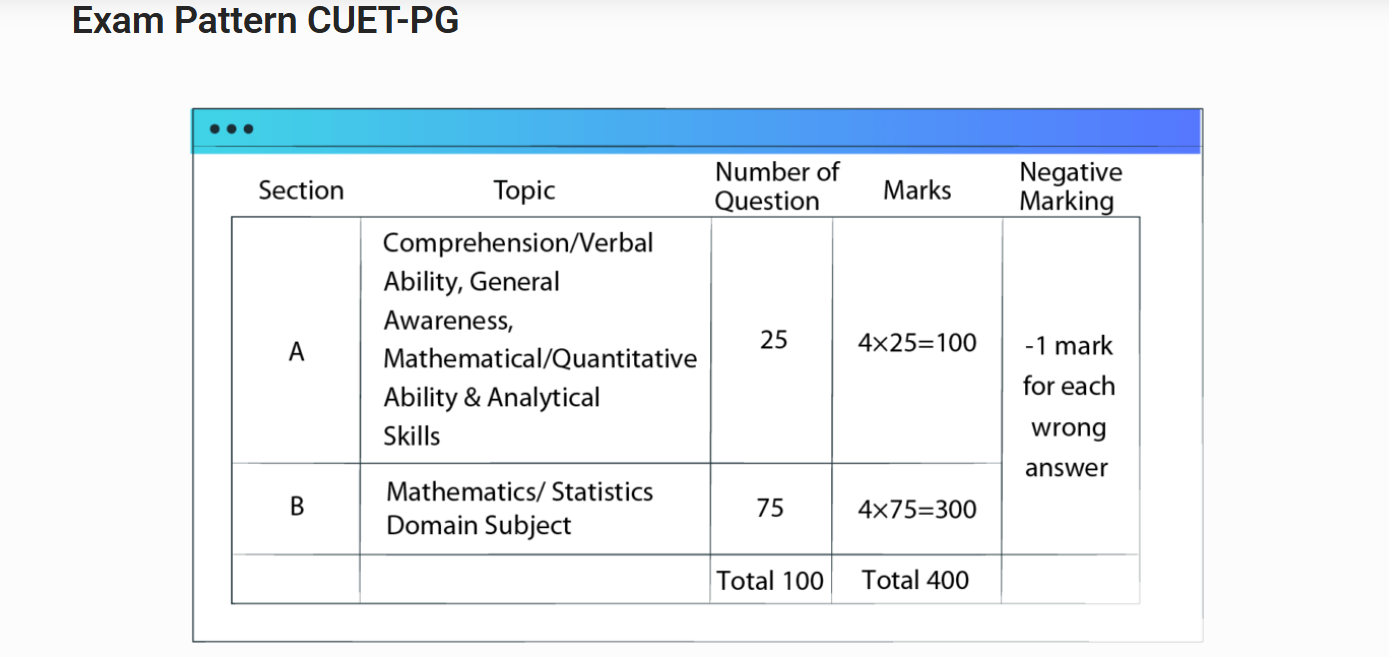Click the 4×25=100 marks cell
This screenshot has height=657, width=1389.
pos(917,343)
